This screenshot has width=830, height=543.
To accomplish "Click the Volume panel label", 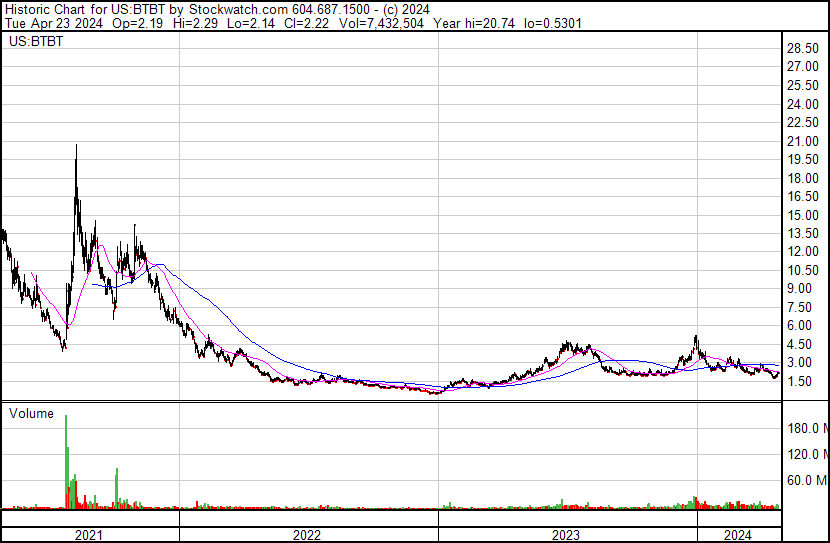I will 31,413.
